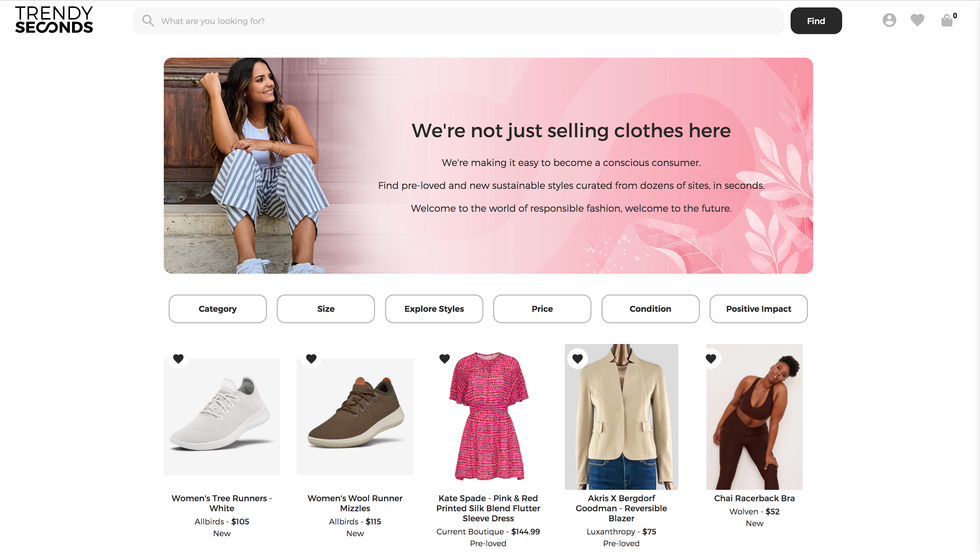
Task: Click the Trendy Seconds logo
Action: pos(54,20)
